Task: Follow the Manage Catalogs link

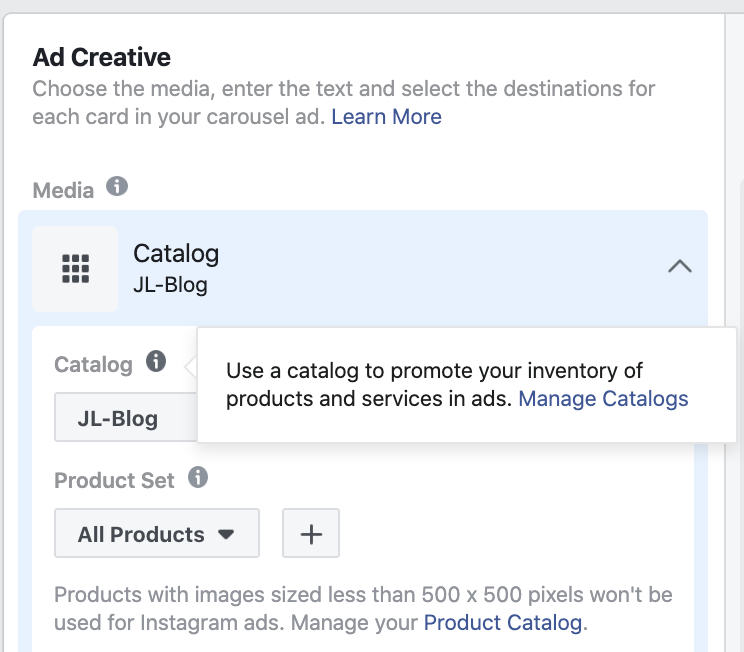Action: pyautogui.click(x=603, y=399)
